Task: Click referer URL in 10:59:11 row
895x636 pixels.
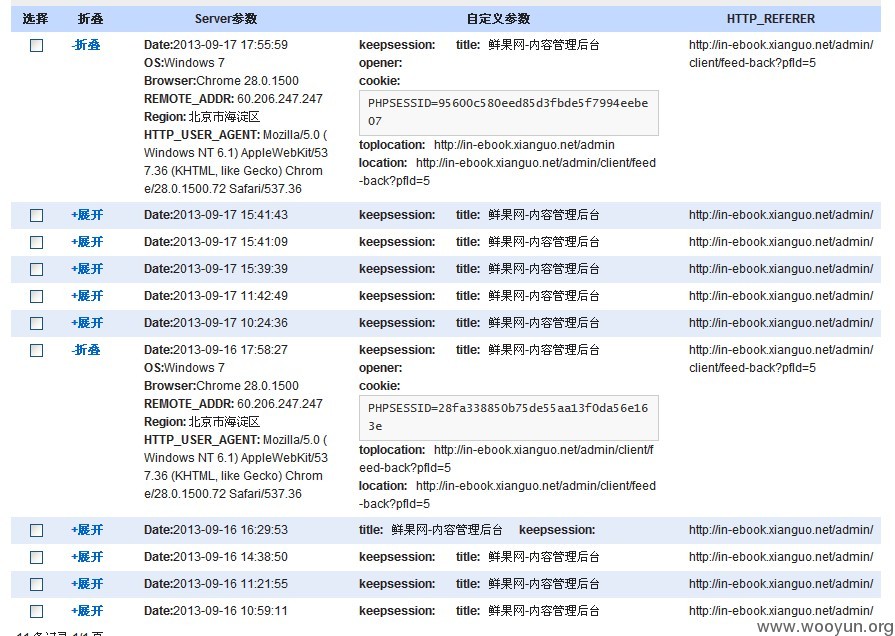Action: coord(781,610)
